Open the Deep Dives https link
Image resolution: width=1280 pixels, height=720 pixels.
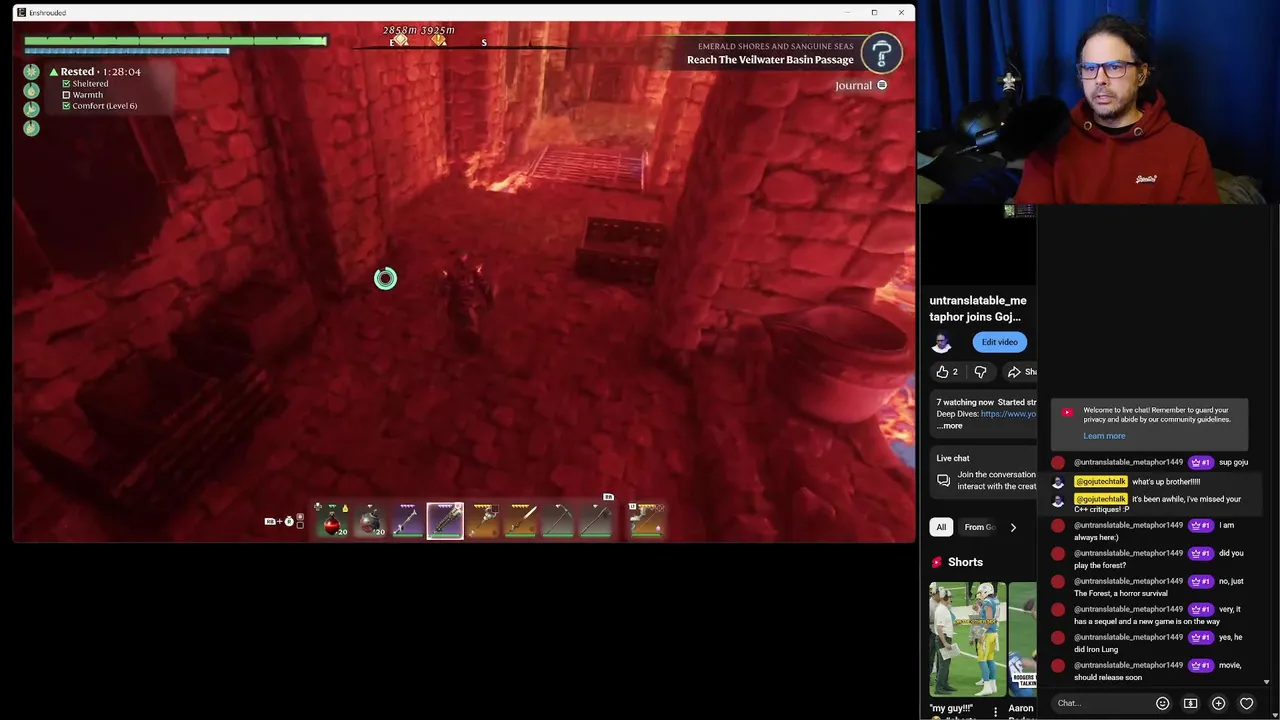(x=1008, y=414)
